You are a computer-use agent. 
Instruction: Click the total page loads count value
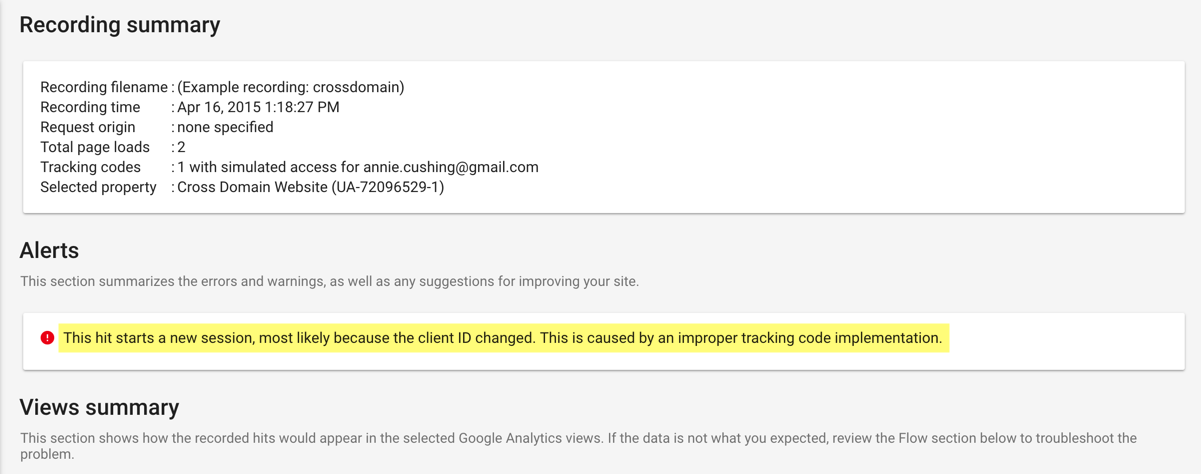click(181, 147)
